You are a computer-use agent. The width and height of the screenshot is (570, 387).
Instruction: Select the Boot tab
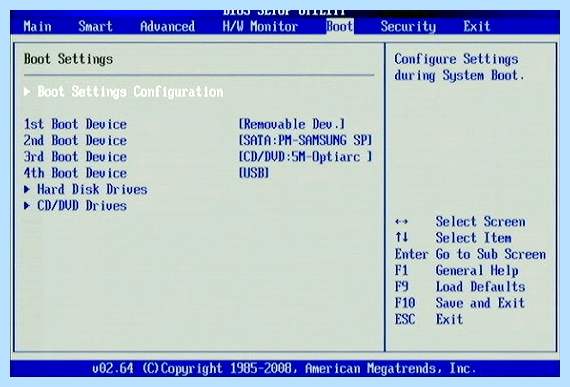[340, 27]
